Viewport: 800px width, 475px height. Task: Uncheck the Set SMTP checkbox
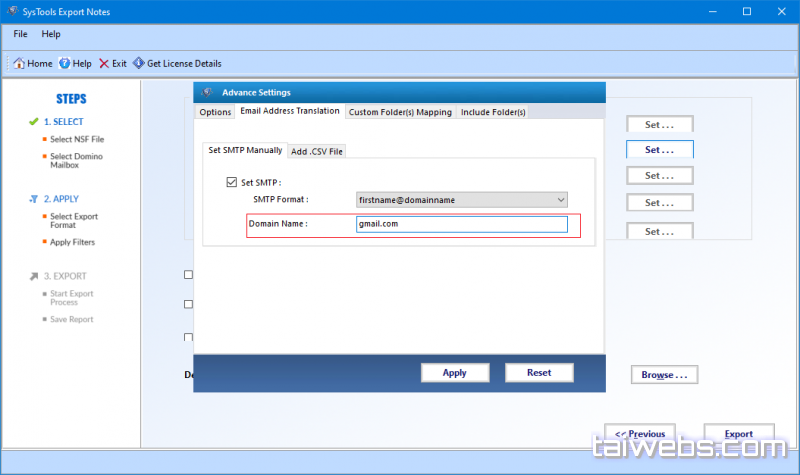(232, 183)
